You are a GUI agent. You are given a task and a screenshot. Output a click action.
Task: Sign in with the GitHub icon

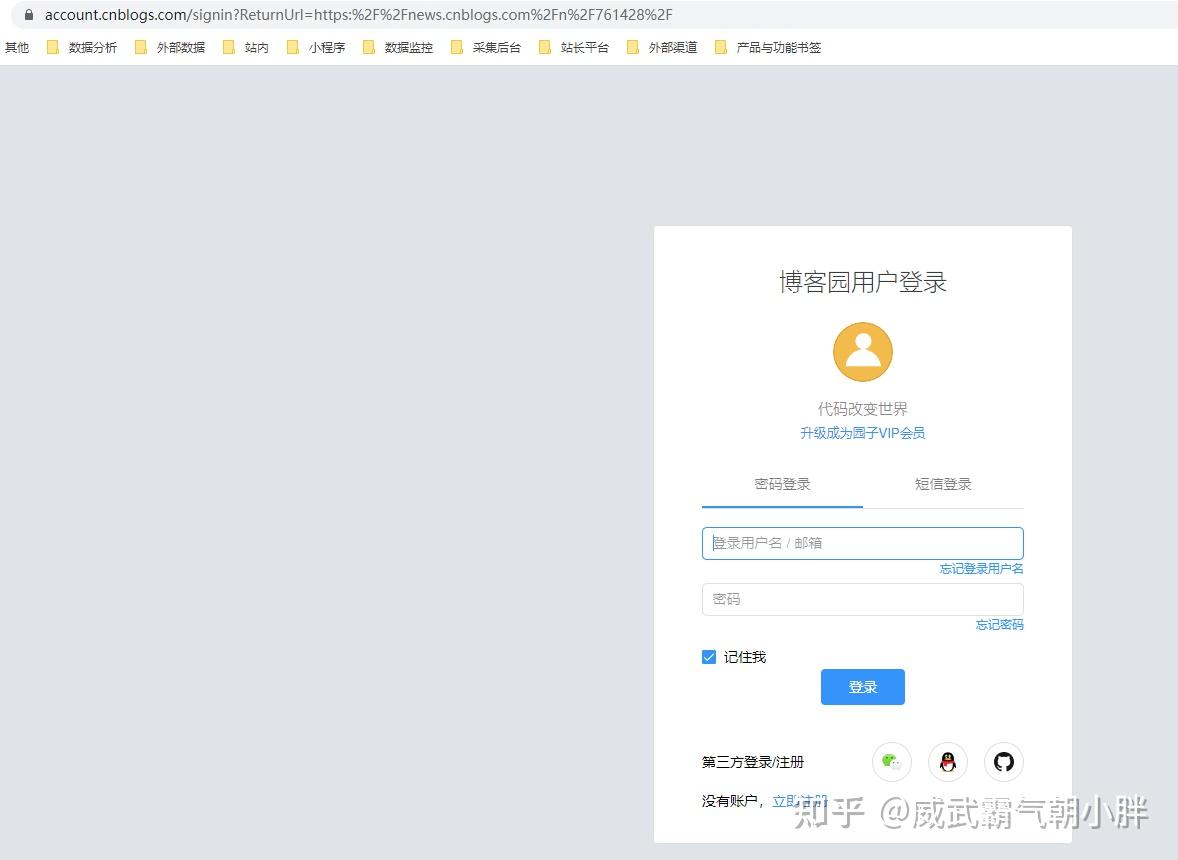coord(1004,762)
